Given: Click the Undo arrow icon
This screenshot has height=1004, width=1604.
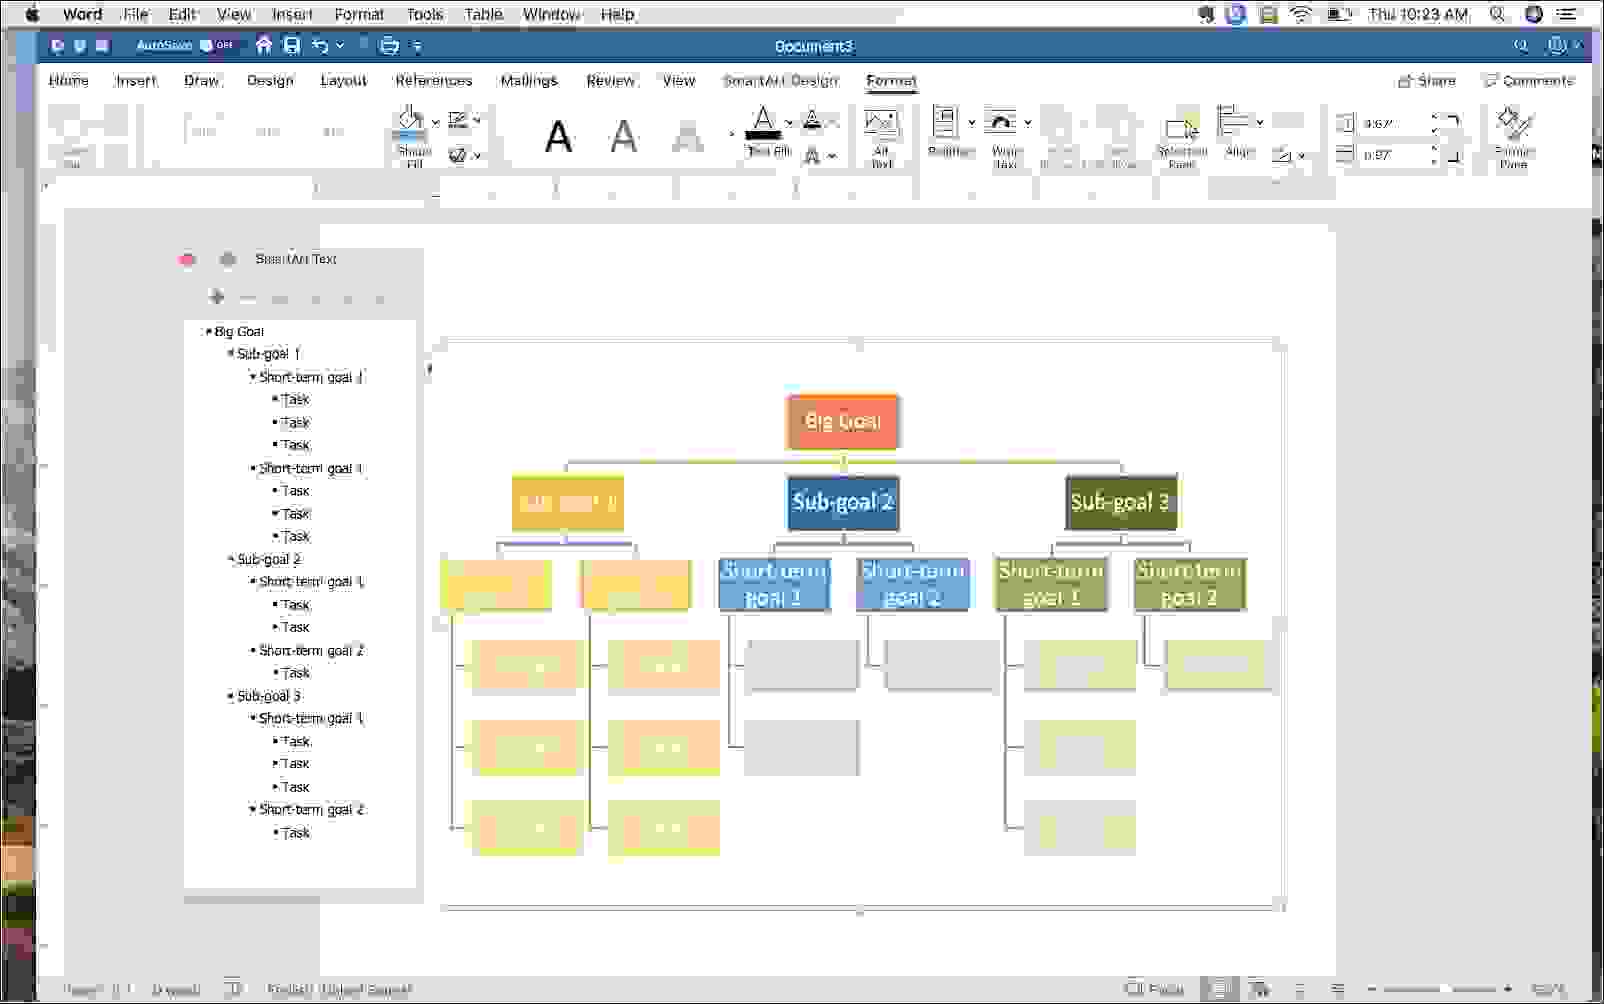Looking at the screenshot, I should tap(320, 46).
